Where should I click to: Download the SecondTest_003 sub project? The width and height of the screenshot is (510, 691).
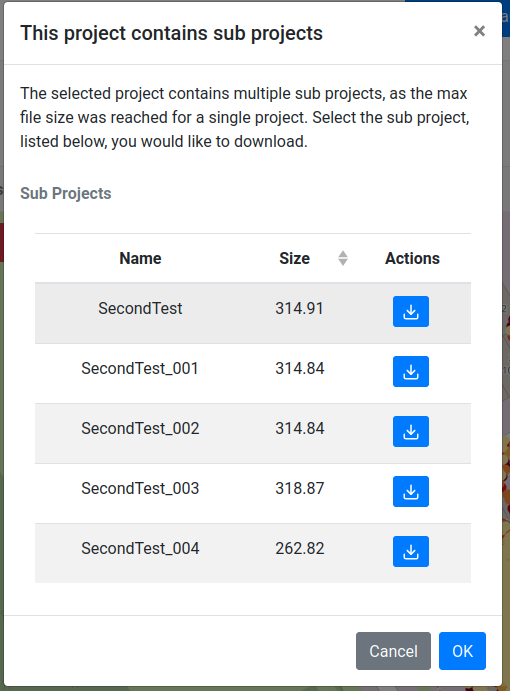(x=410, y=491)
